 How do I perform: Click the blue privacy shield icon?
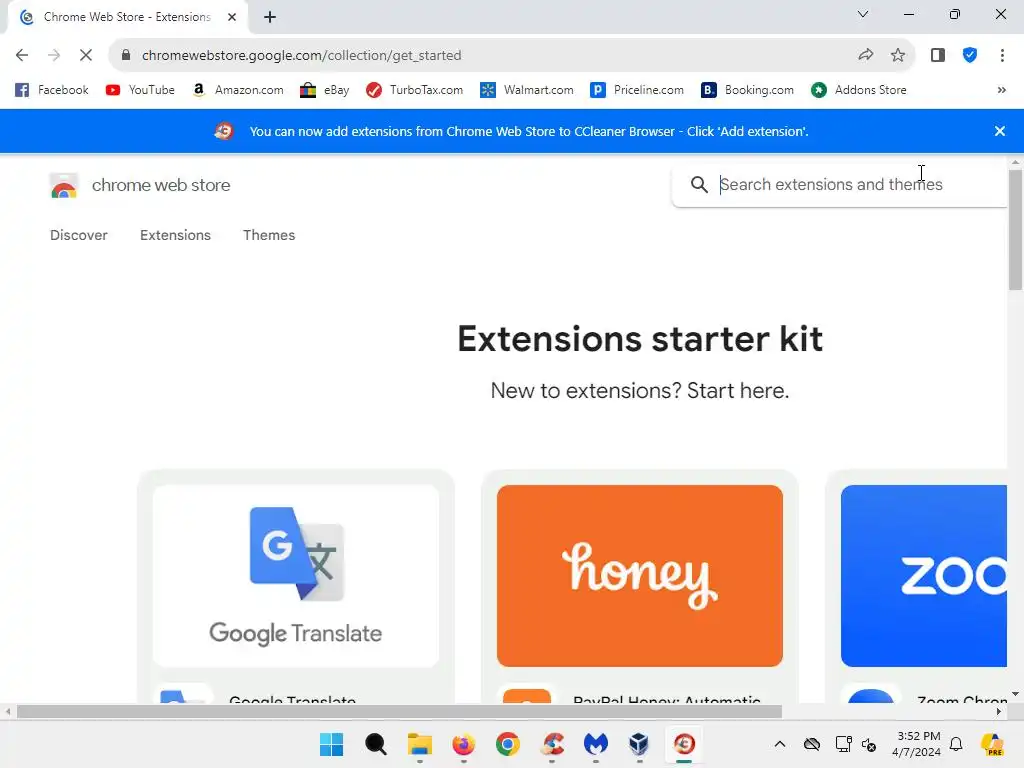point(970,56)
